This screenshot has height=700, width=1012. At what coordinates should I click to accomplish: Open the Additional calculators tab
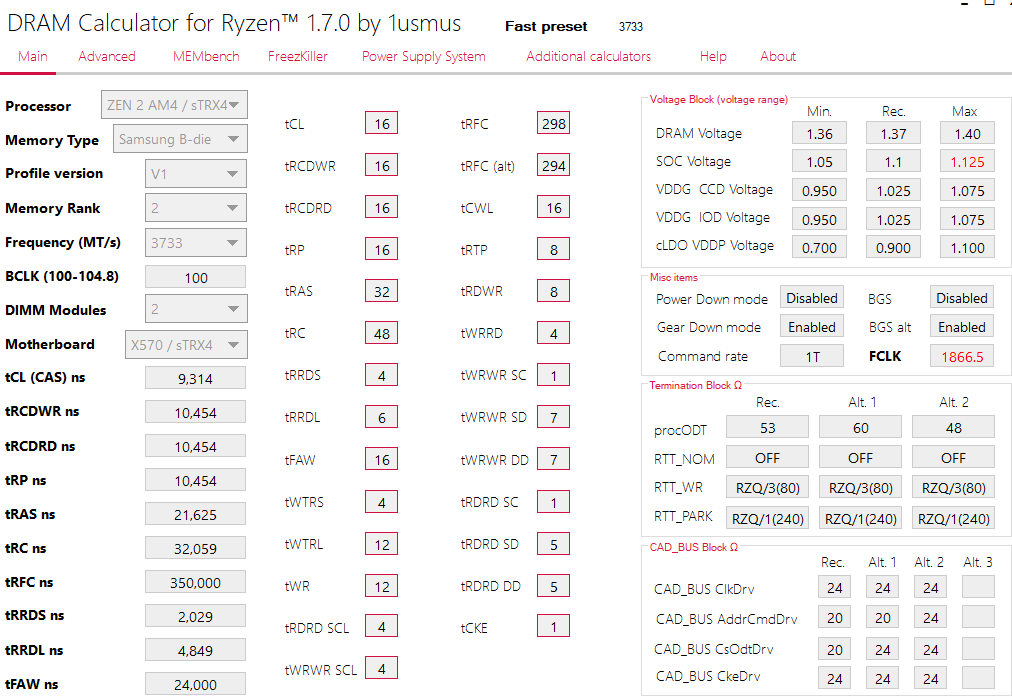pyautogui.click(x=588, y=56)
